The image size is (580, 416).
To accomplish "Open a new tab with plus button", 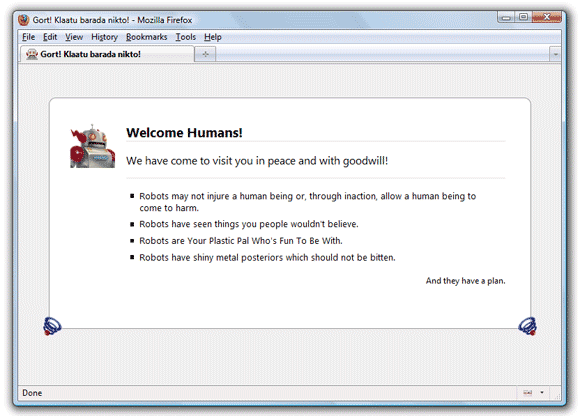I will click(205, 54).
